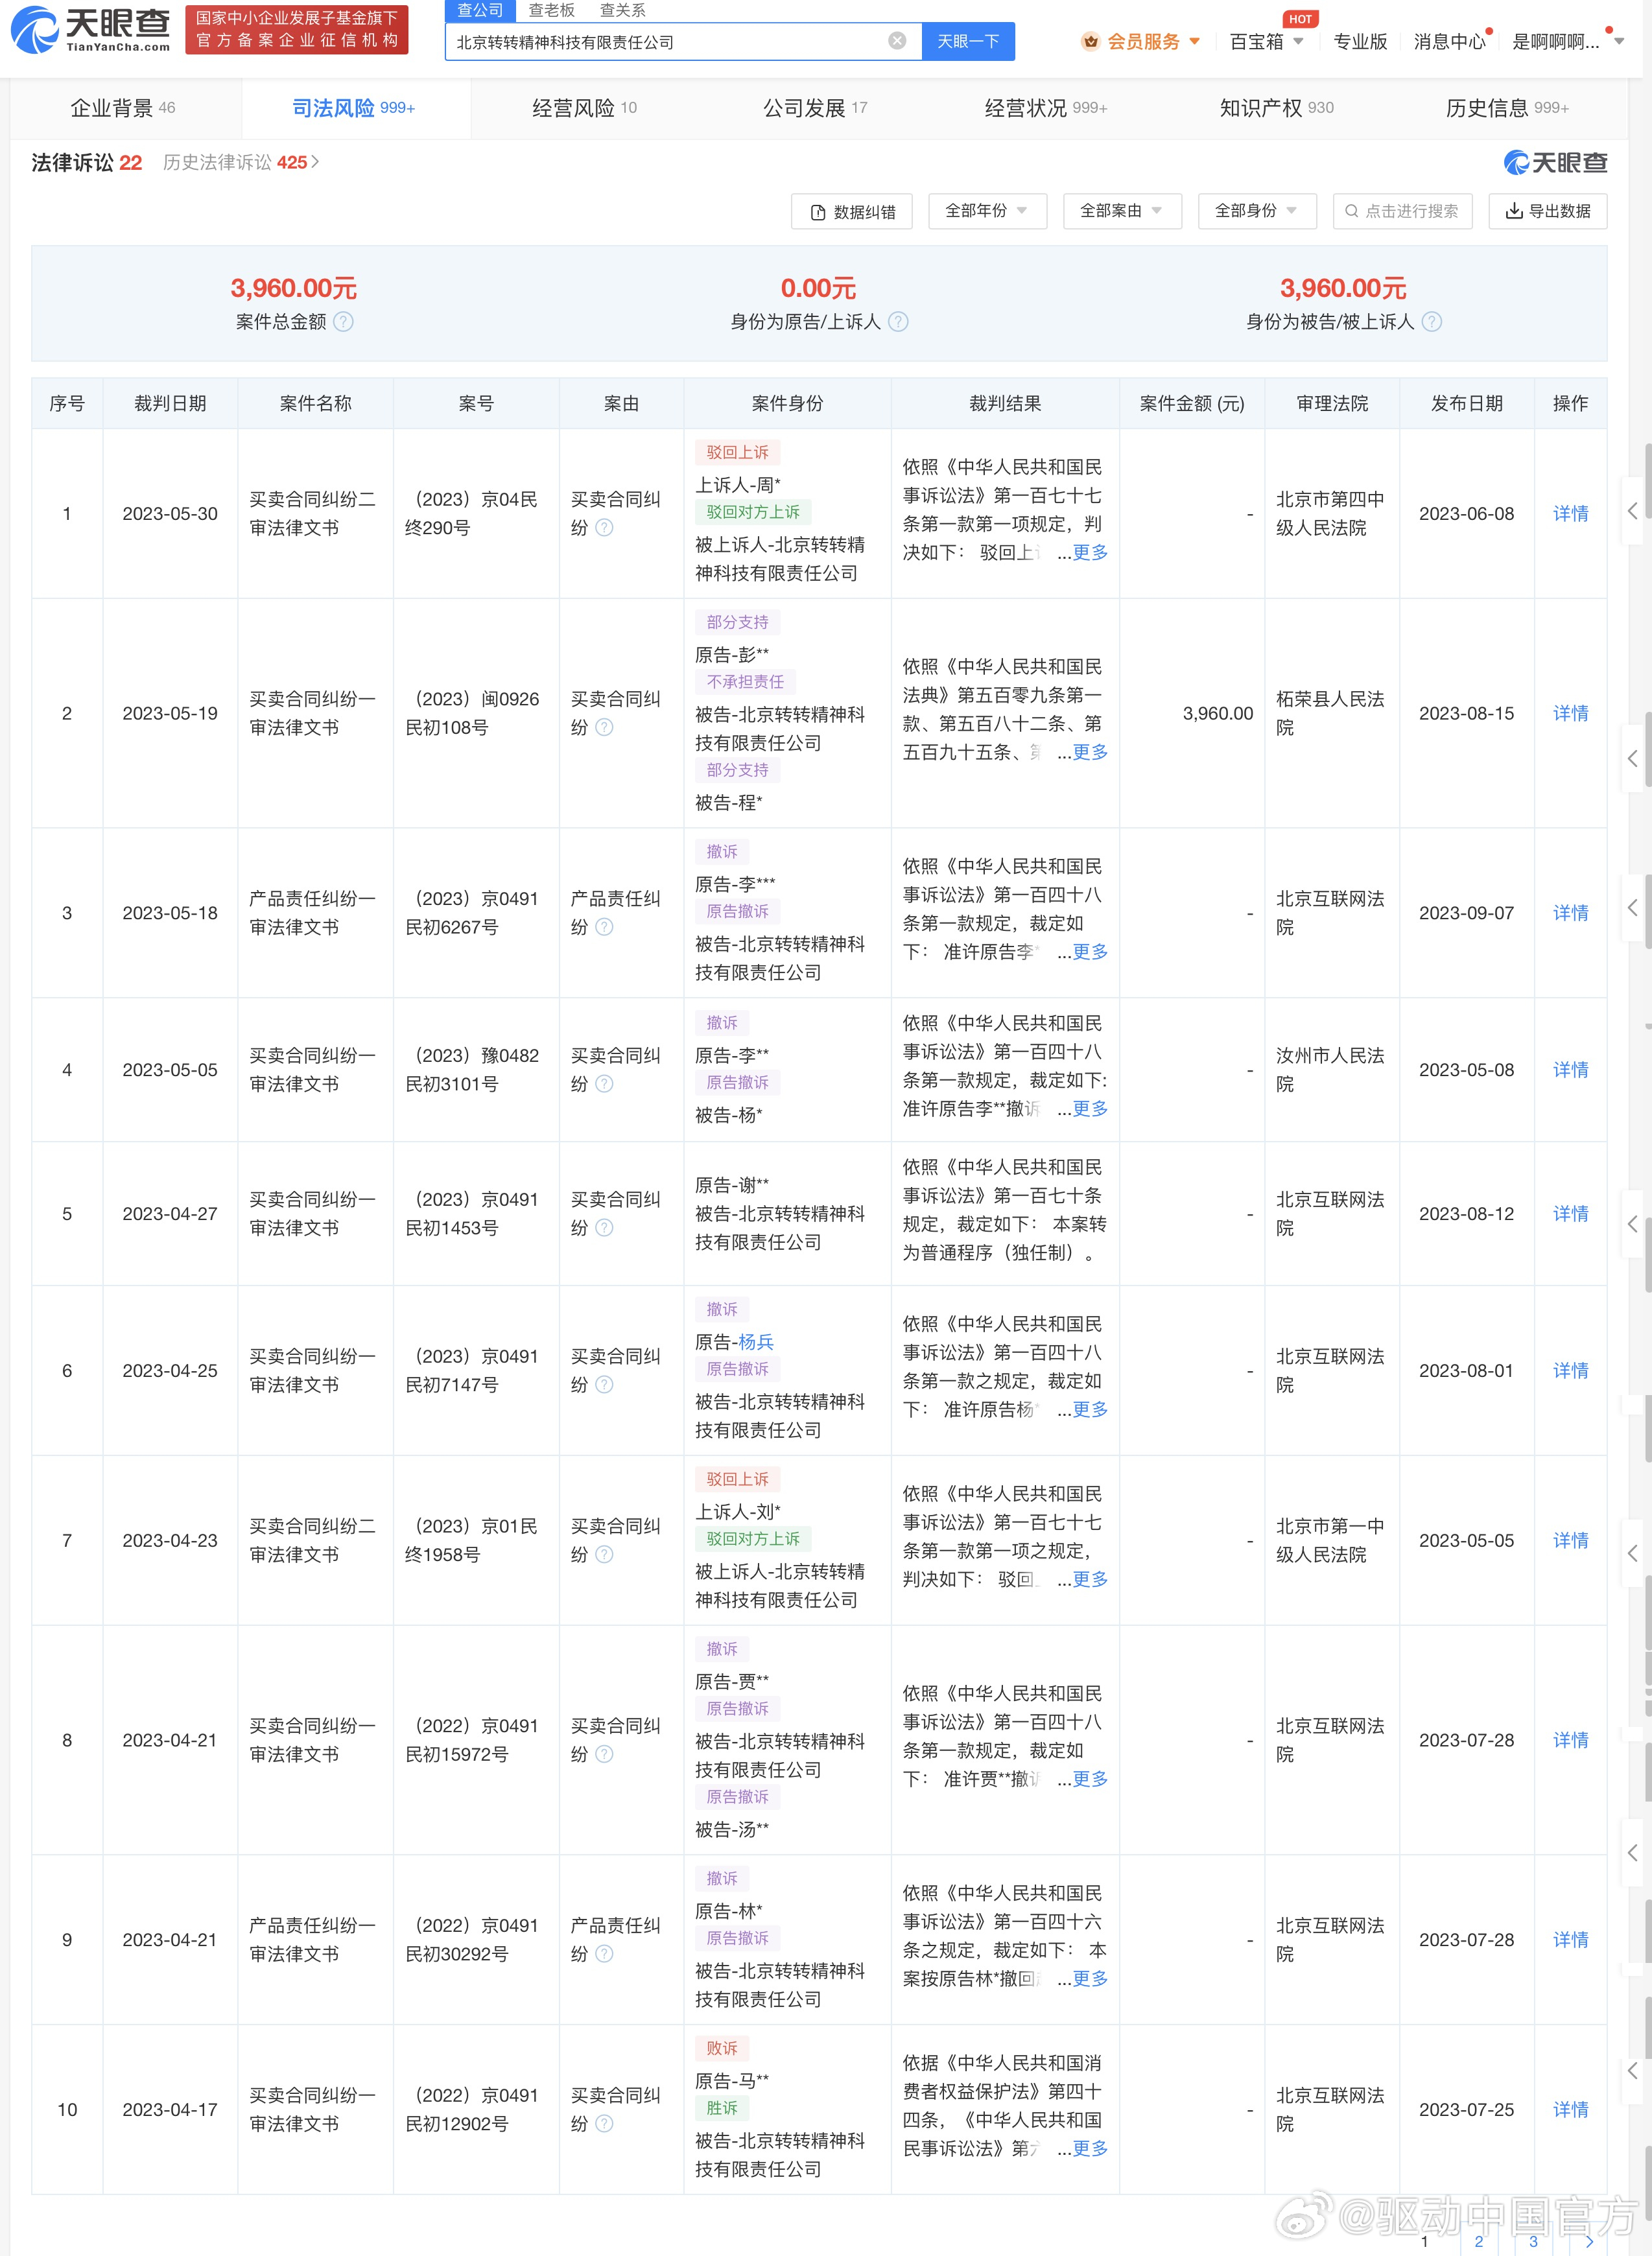Expand 更多 for case 闽0926民初108号 result
This screenshot has height=2256, width=1652.
[1090, 753]
